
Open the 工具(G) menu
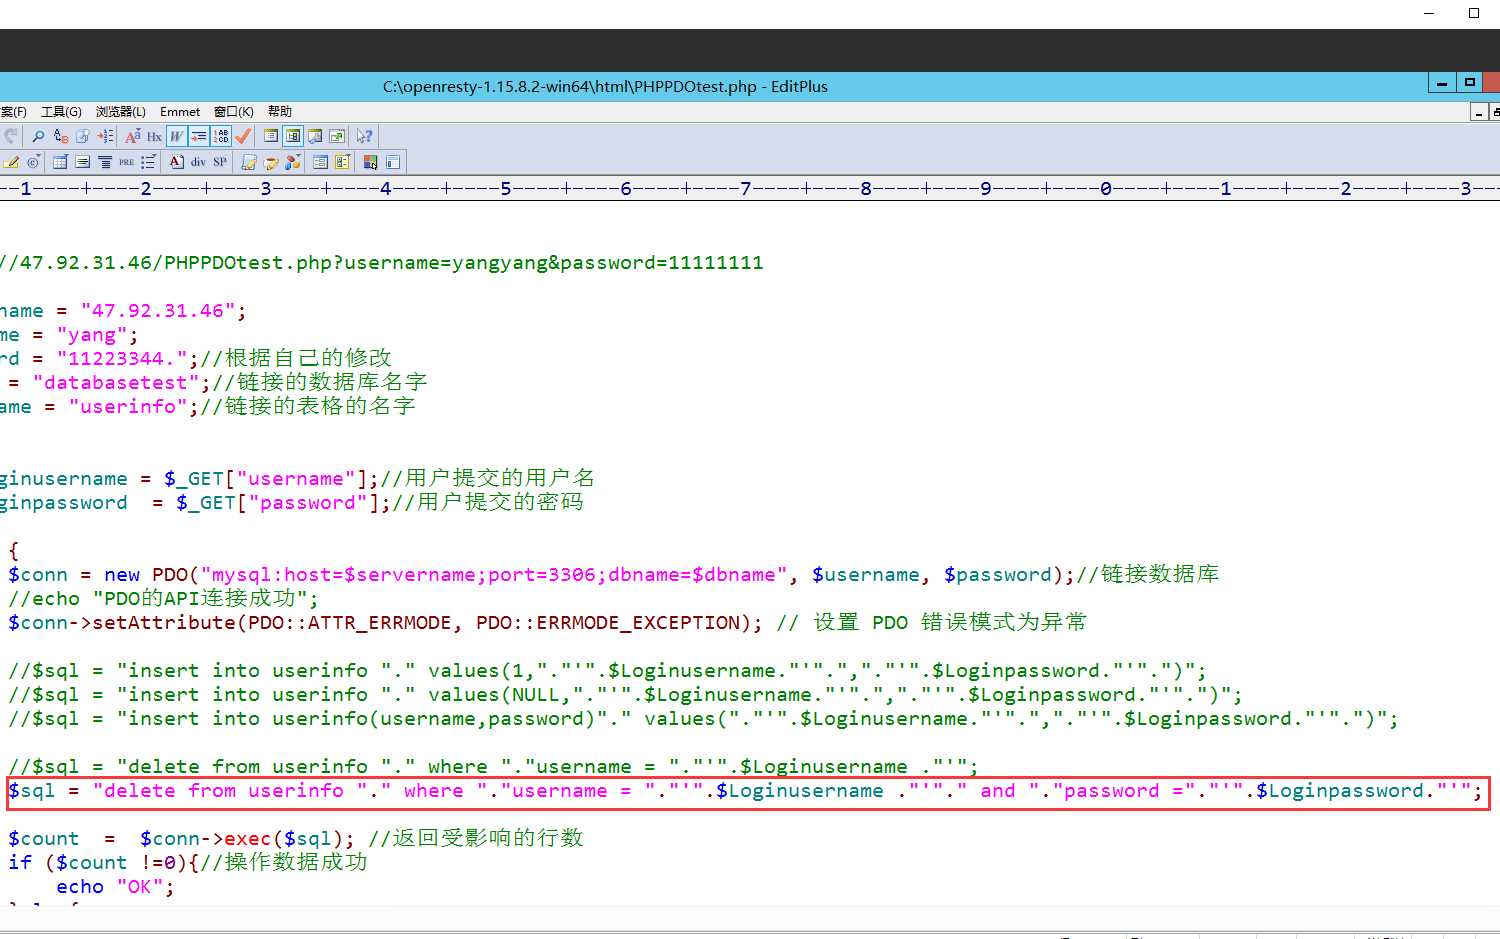pyautogui.click(x=61, y=112)
